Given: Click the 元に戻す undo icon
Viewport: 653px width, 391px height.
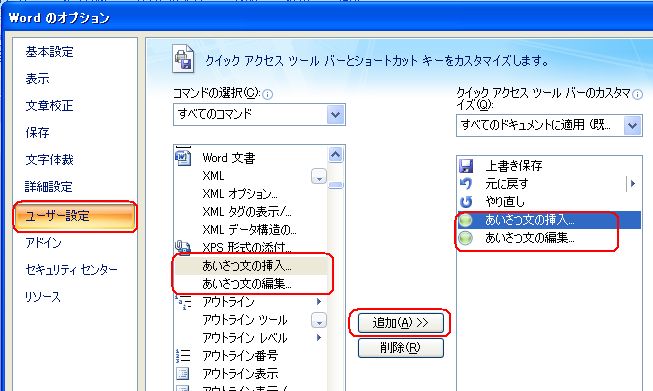Looking at the screenshot, I should click(x=466, y=184).
